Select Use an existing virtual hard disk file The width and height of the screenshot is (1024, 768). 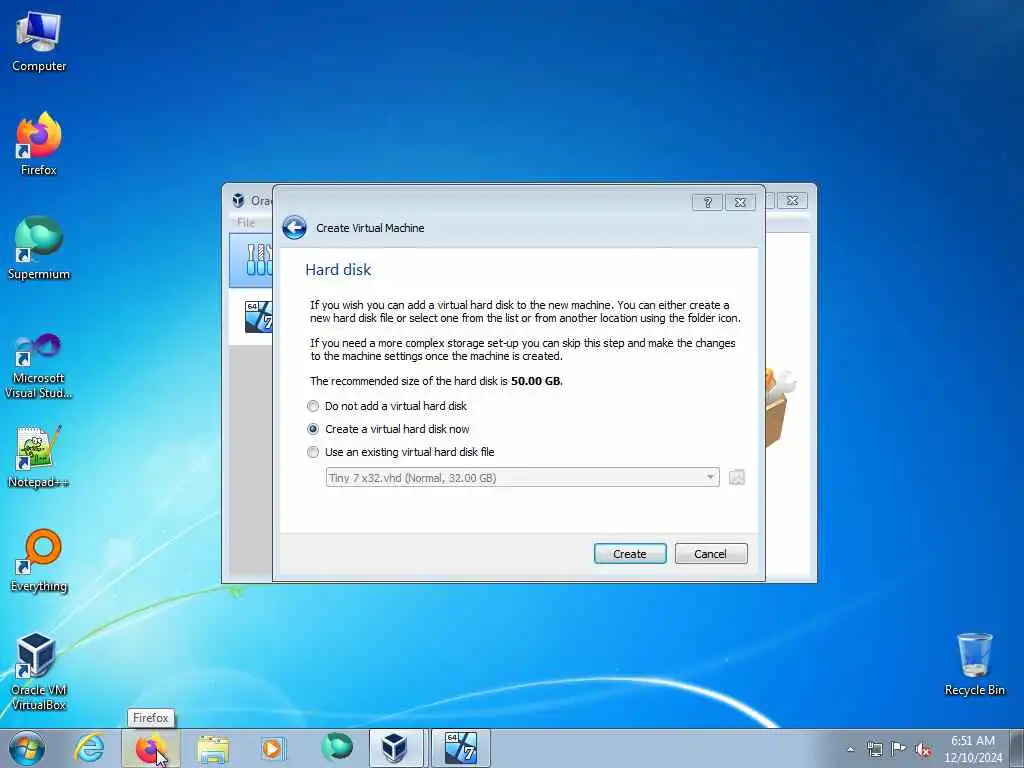401,452
